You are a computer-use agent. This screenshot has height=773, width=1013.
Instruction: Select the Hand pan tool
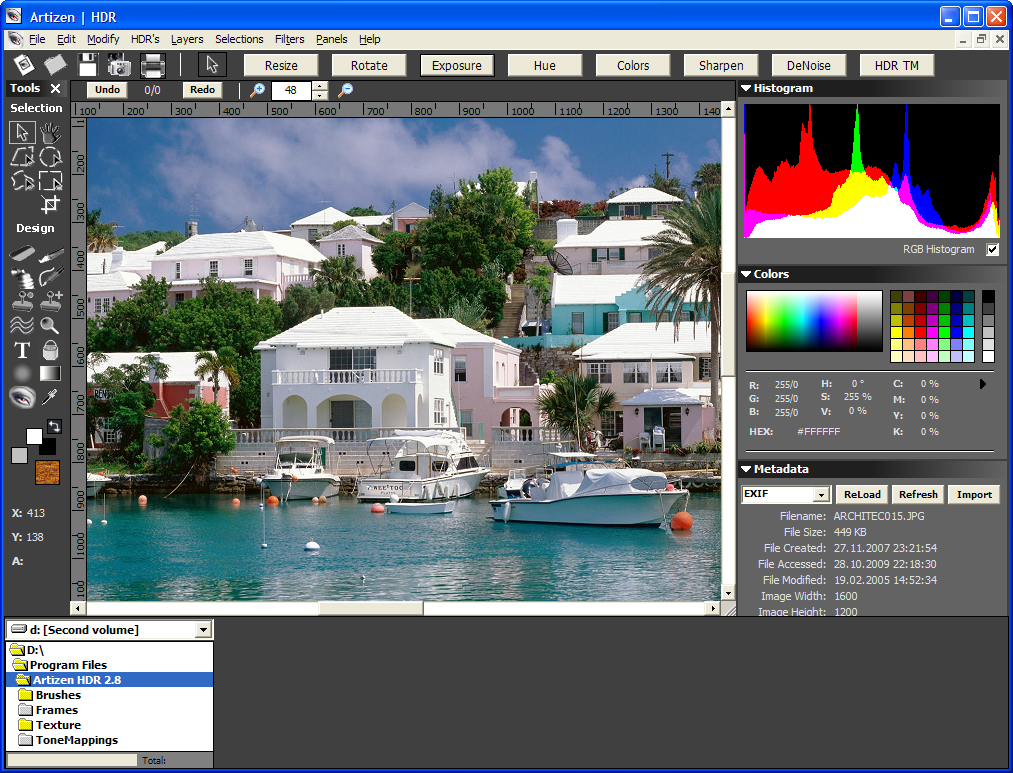tap(50, 132)
